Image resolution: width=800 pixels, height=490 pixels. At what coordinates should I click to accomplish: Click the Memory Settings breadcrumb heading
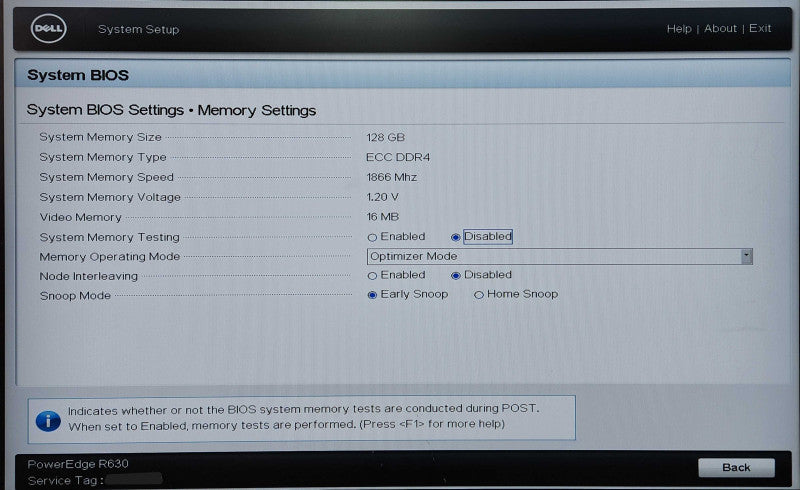(257, 110)
